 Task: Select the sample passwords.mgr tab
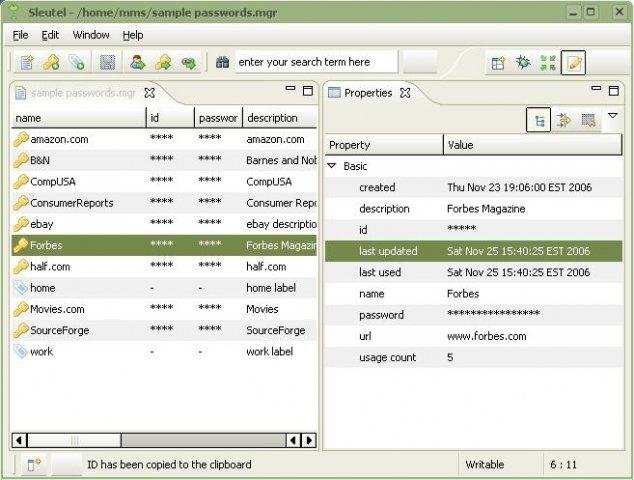(x=83, y=93)
